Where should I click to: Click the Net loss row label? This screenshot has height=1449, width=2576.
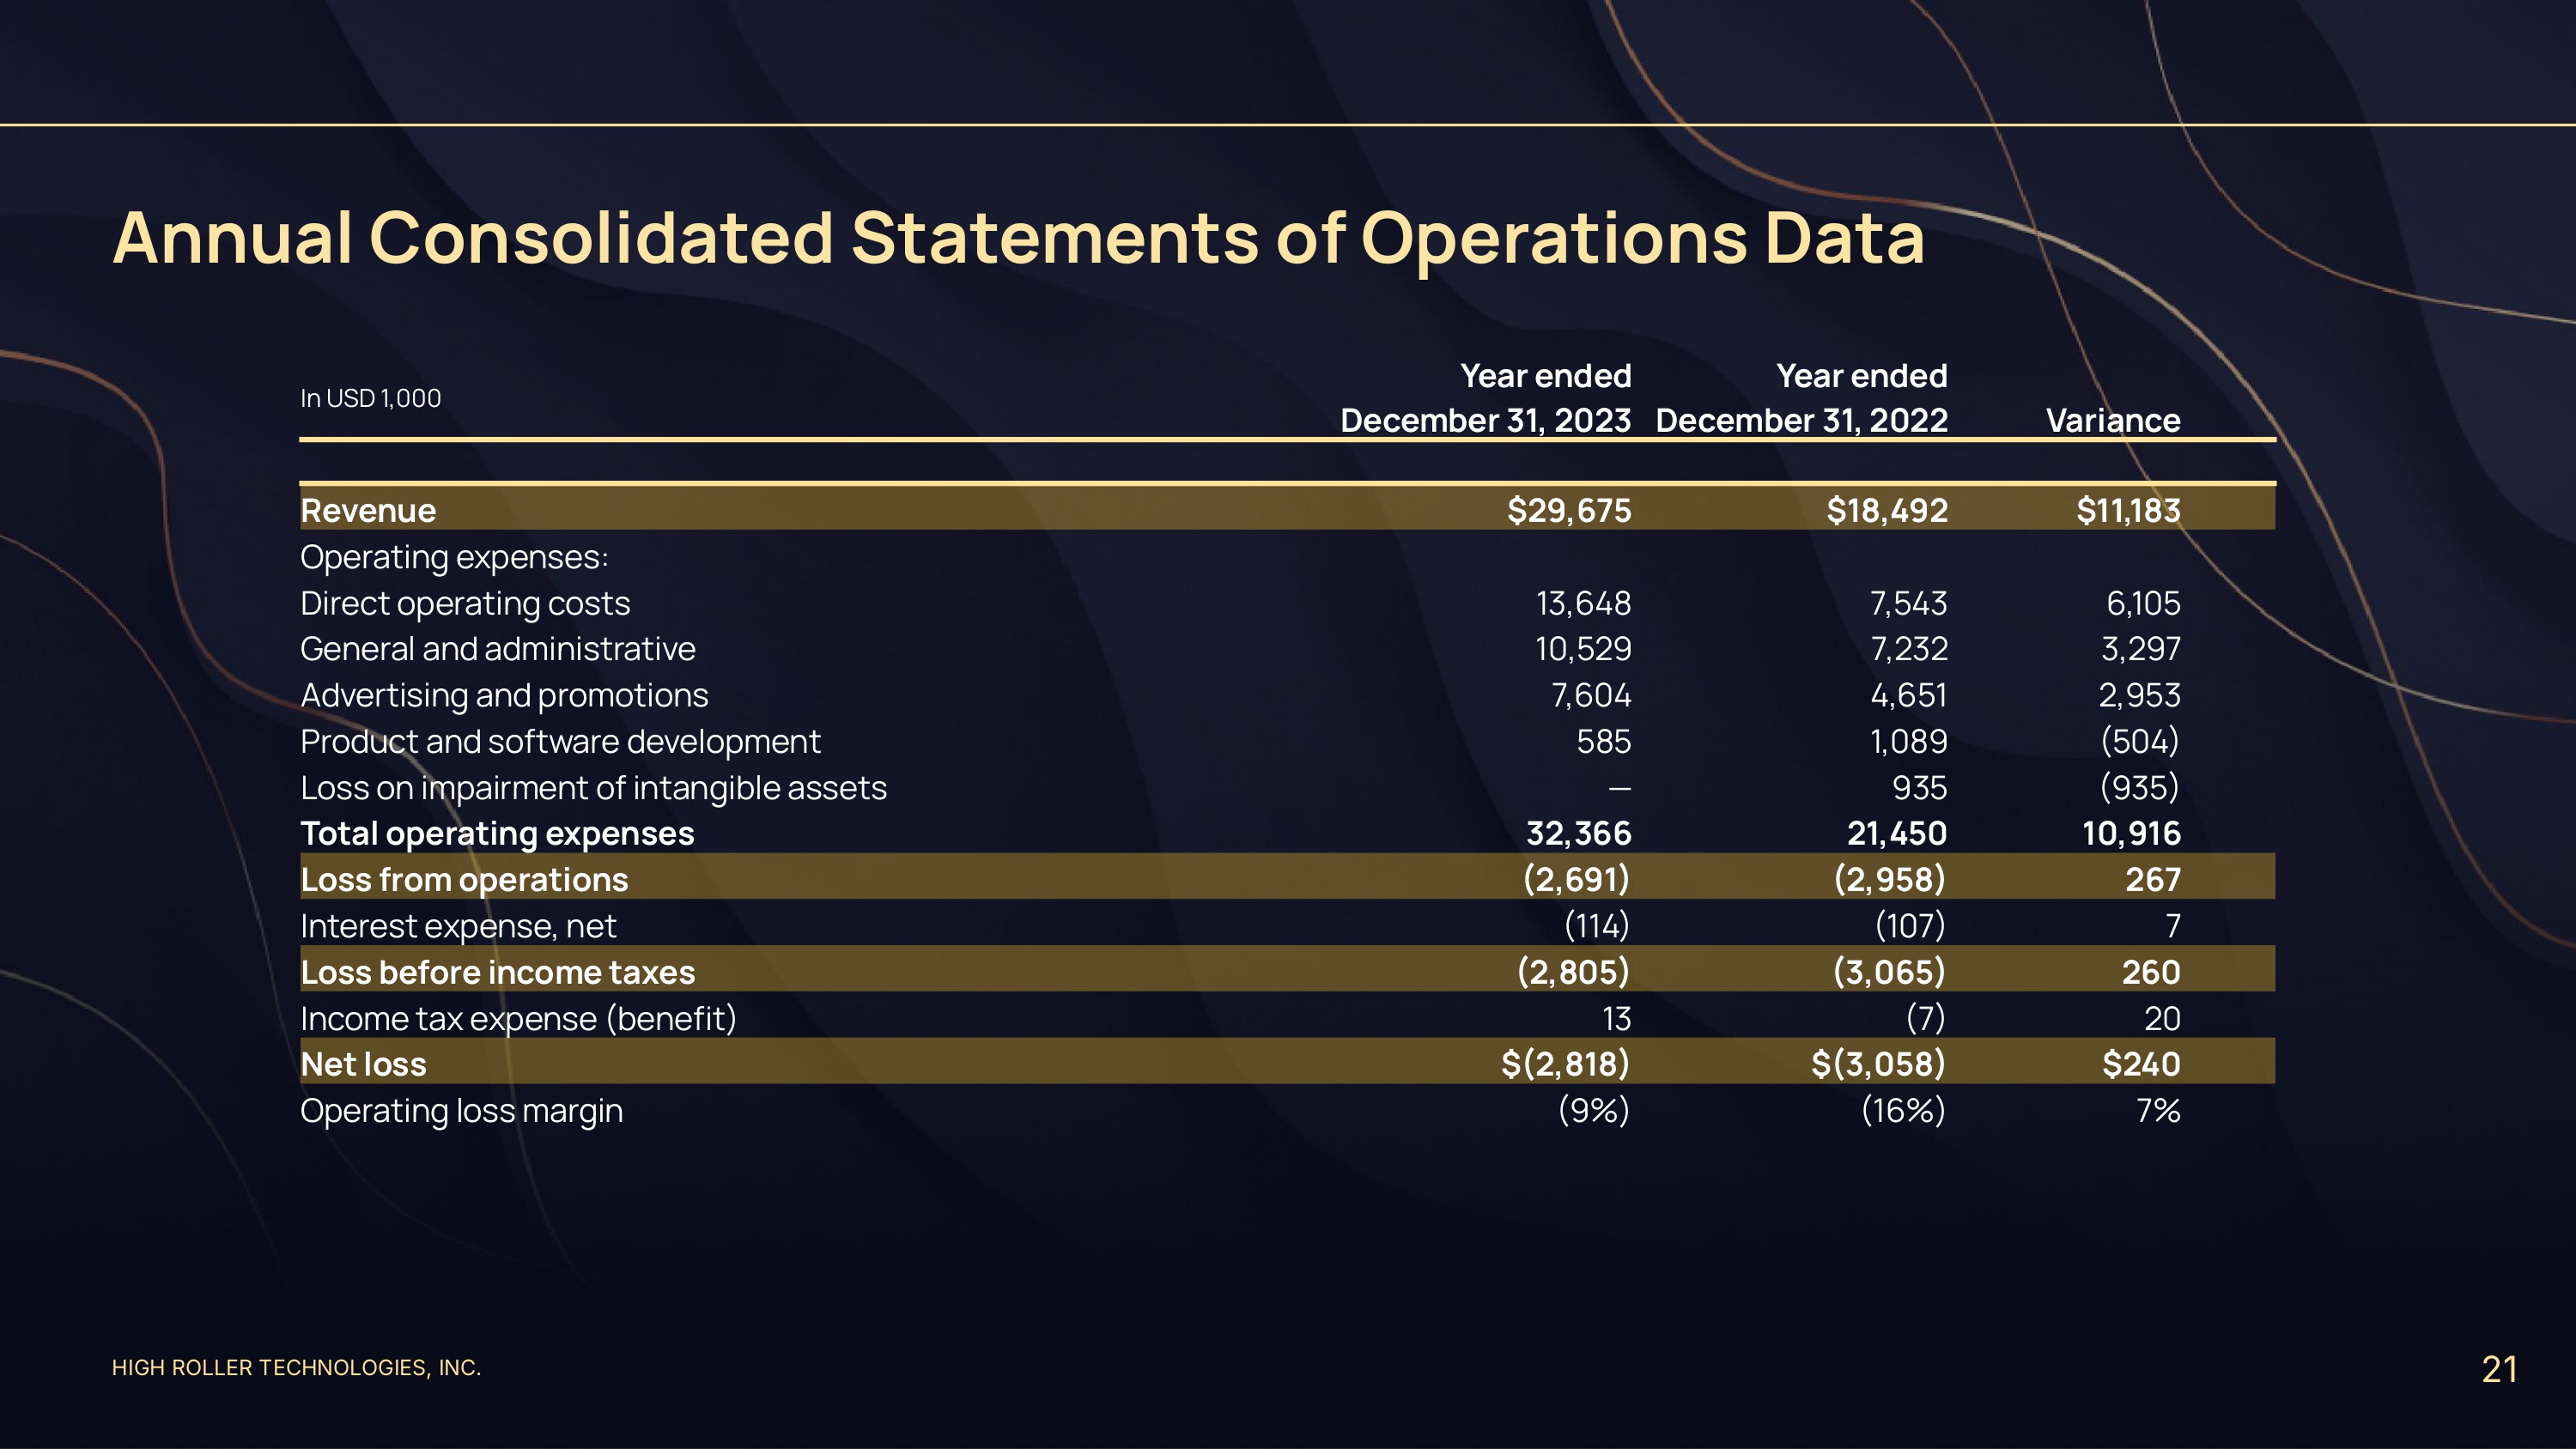[363, 1064]
